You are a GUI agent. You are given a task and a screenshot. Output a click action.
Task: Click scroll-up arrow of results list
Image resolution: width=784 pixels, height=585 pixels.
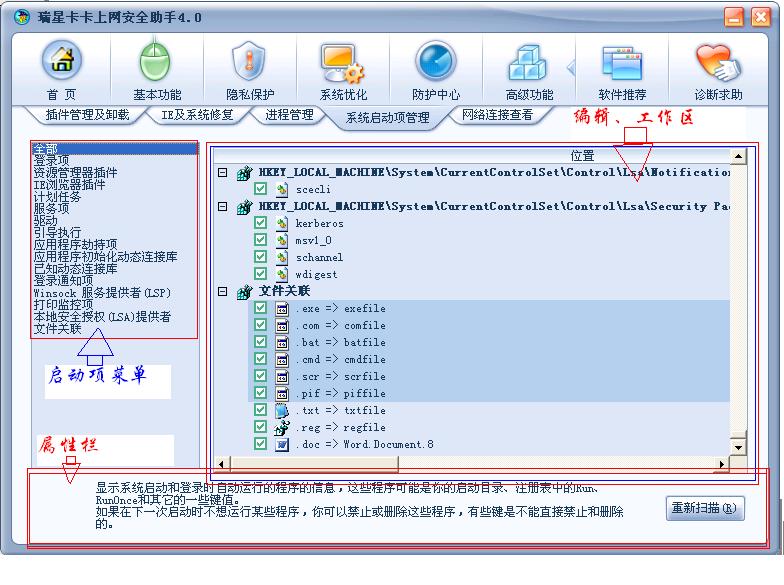click(x=738, y=156)
